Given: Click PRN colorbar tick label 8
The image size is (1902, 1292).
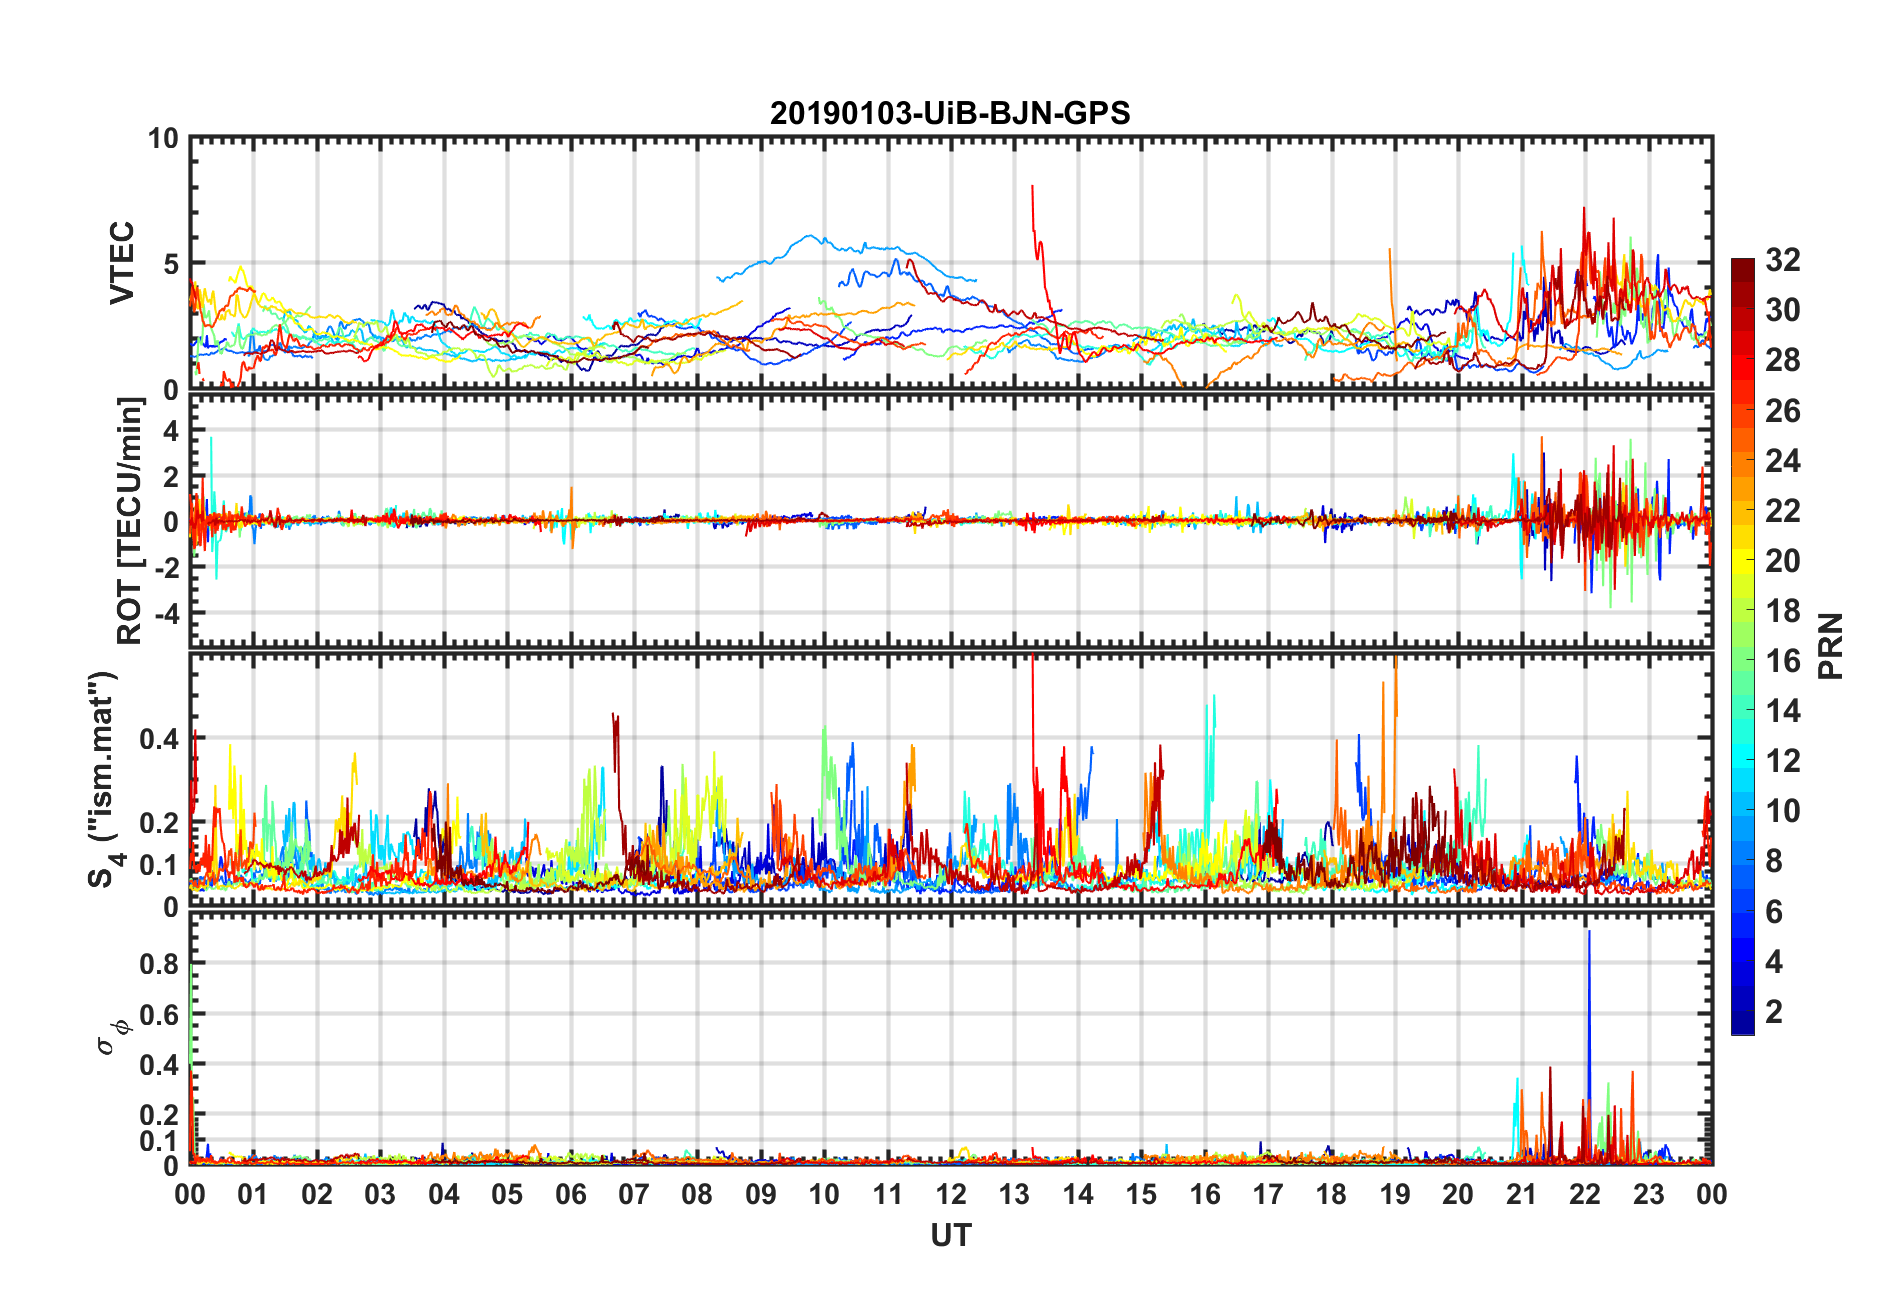Looking at the screenshot, I should pyautogui.click(x=1774, y=861).
